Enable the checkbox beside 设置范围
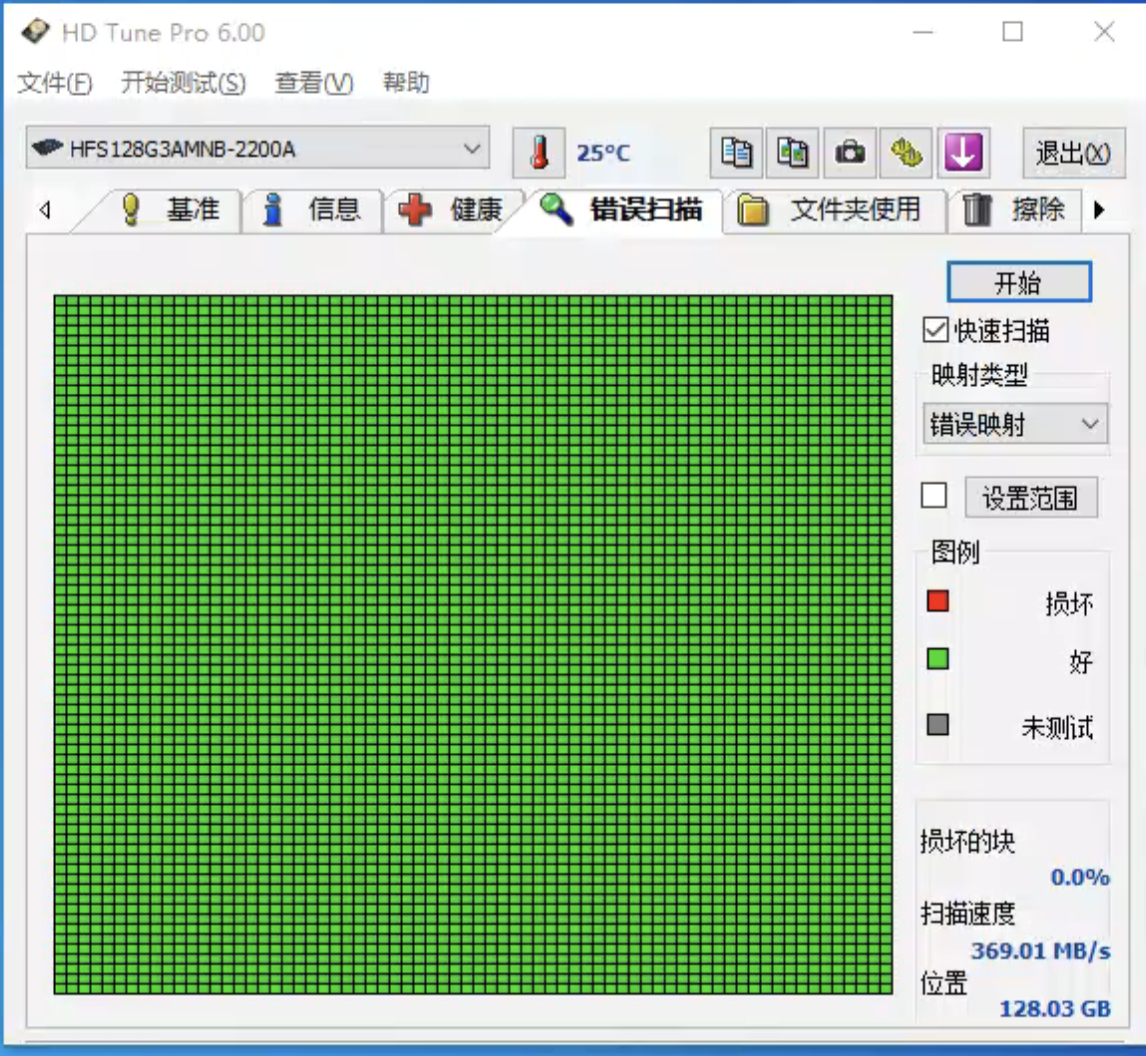The image size is (1146, 1056). tap(934, 495)
